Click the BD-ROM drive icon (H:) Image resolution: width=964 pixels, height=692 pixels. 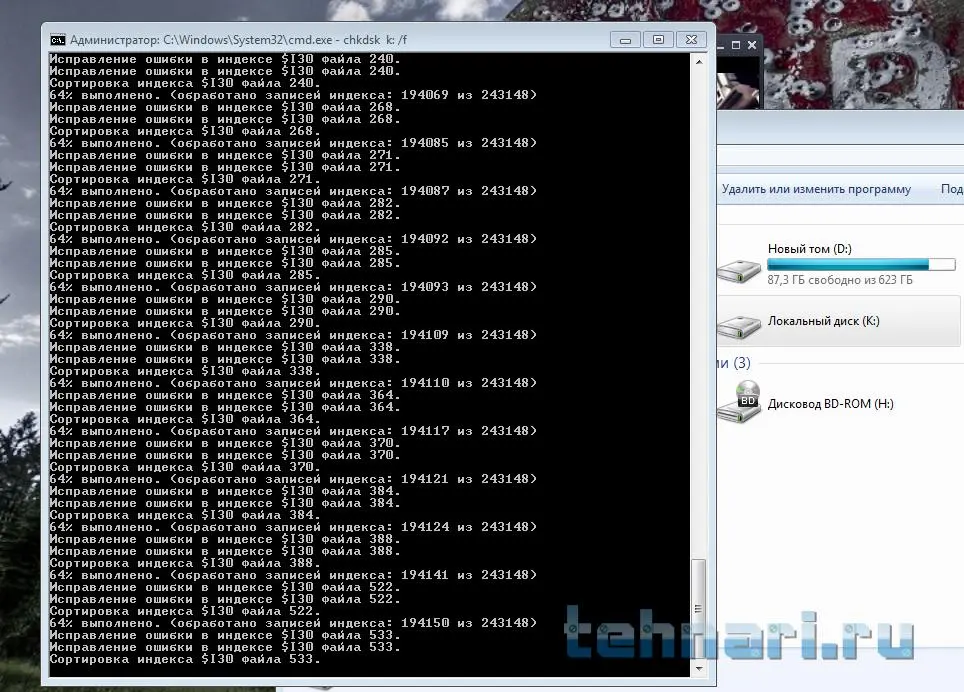(740, 402)
